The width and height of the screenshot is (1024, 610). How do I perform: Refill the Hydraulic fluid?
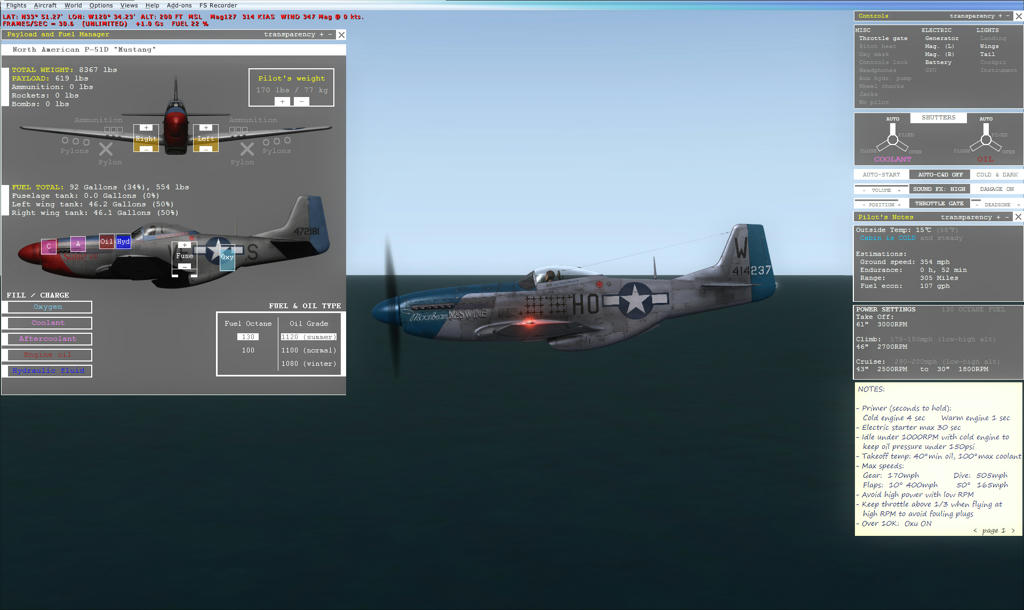tap(48, 371)
